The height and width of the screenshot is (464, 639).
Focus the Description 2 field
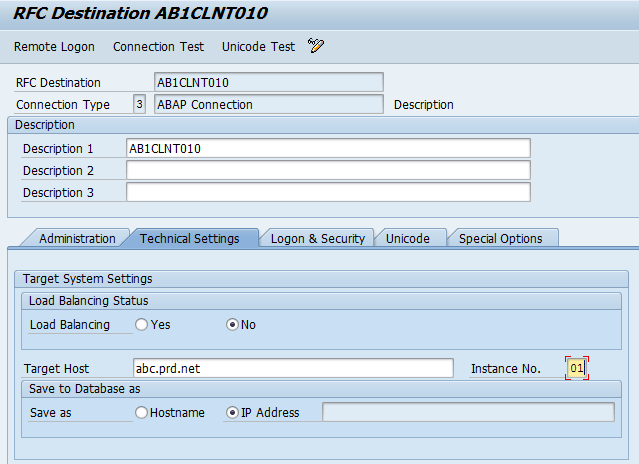pos(327,171)
